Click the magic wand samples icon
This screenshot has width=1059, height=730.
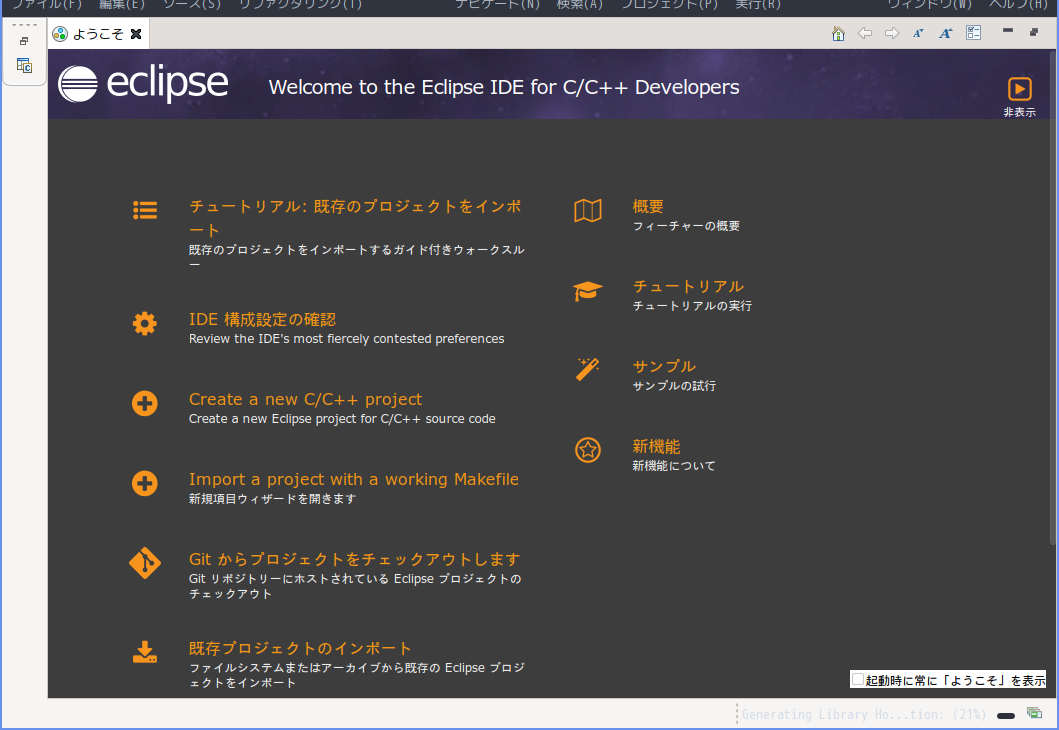[588, 369]
